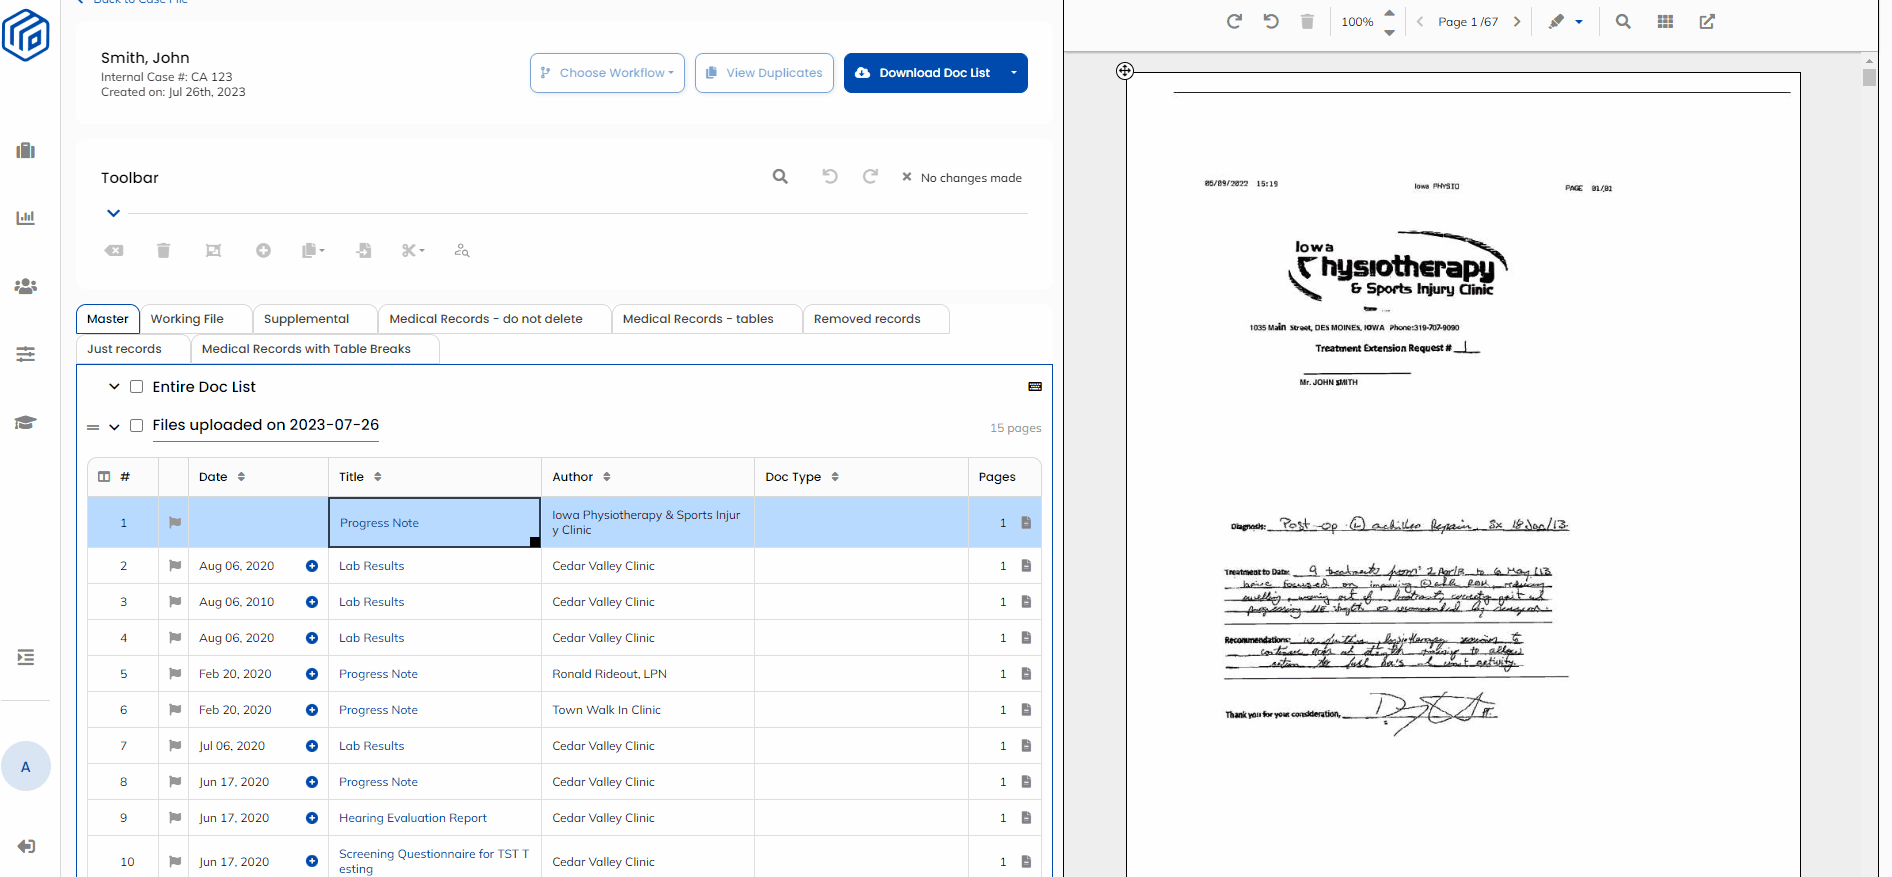Rotate page clockwise in viewer
Viewport: 1892px width, 877px height.
pyautogui.click(x=1234, y=21)
